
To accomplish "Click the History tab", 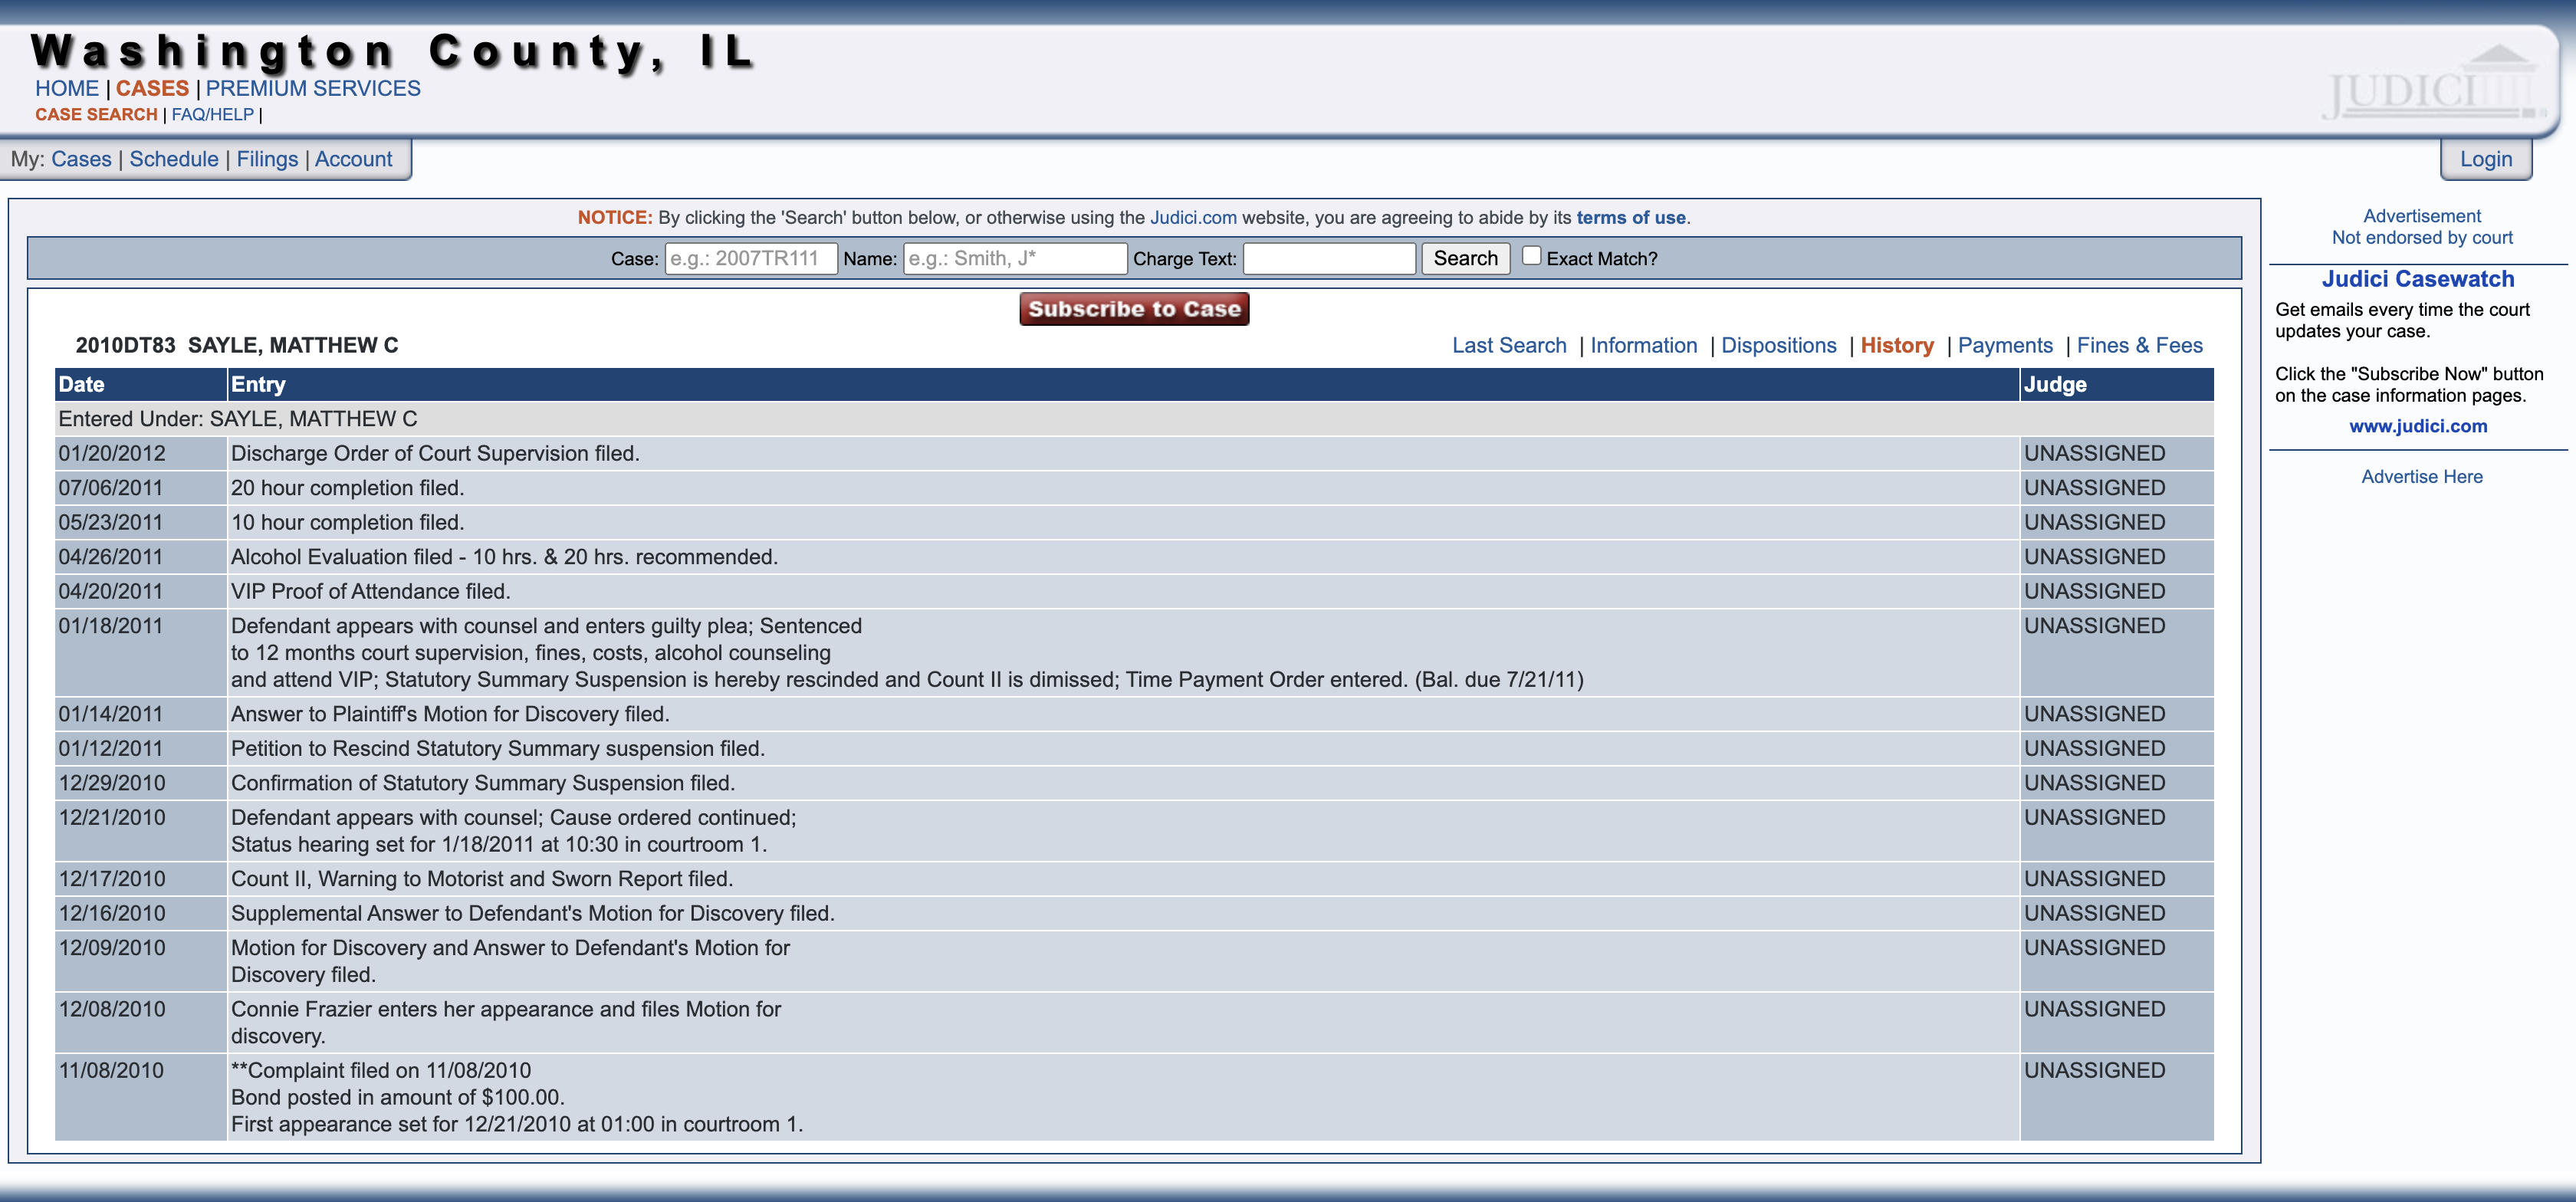I will click(1896, 345).
